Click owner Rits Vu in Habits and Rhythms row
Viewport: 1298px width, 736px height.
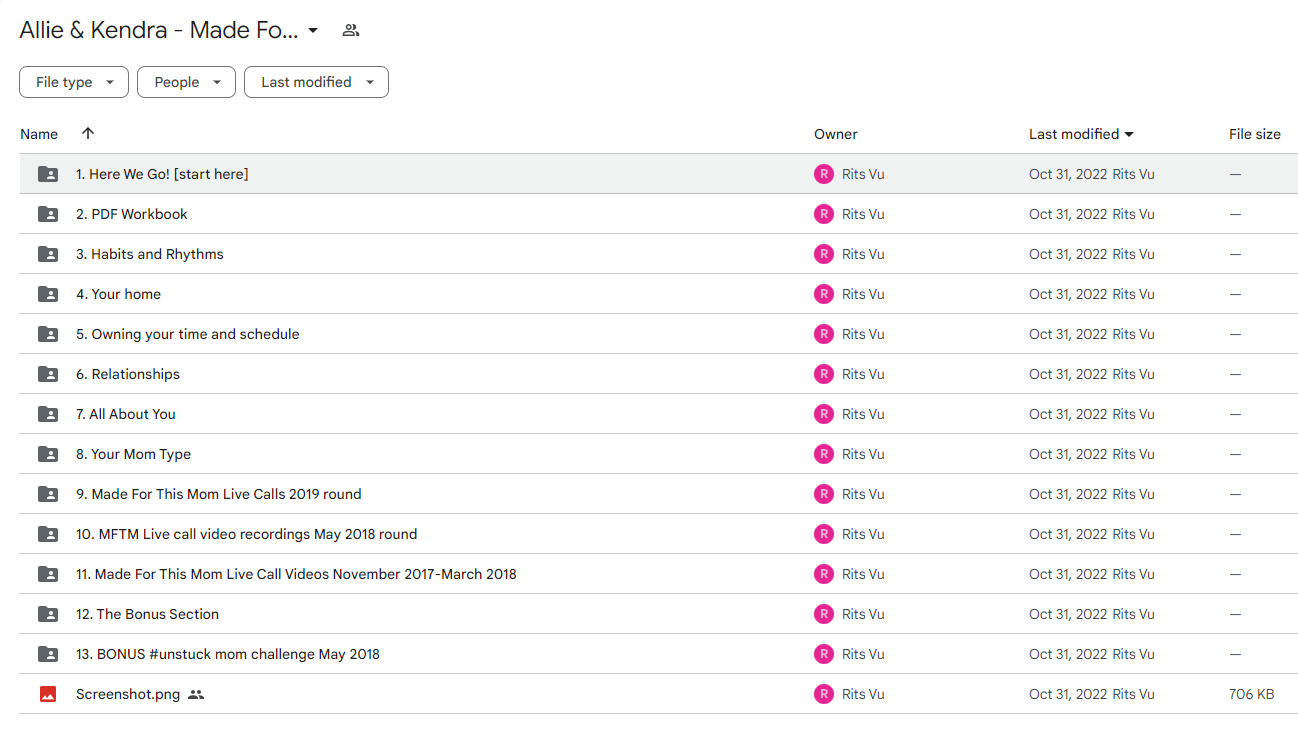point(863,254)
